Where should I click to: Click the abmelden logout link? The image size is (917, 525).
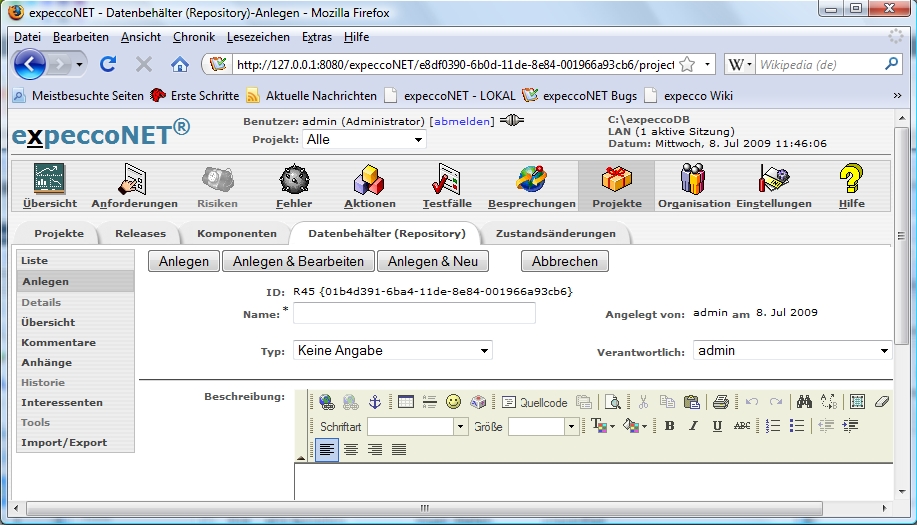click(x=461, y=121)
